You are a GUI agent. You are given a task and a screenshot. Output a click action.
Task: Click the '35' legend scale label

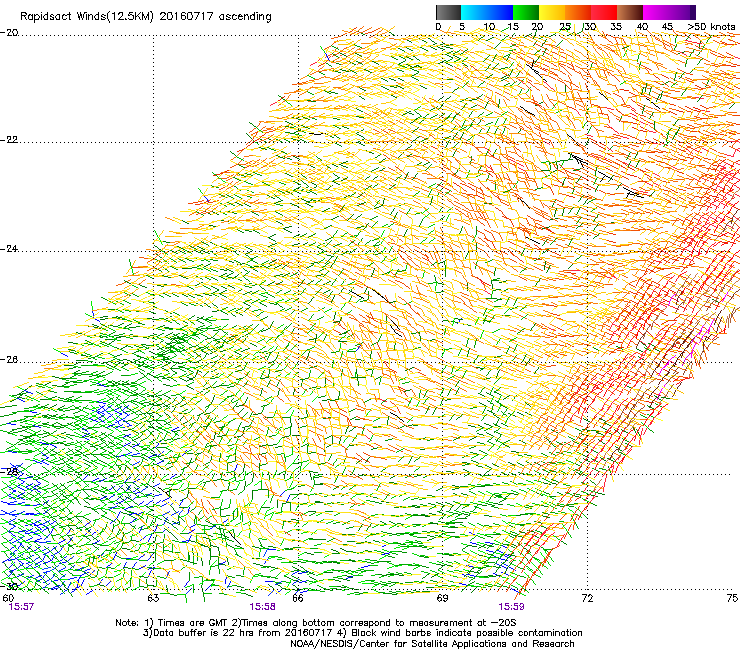coord(616,27)
